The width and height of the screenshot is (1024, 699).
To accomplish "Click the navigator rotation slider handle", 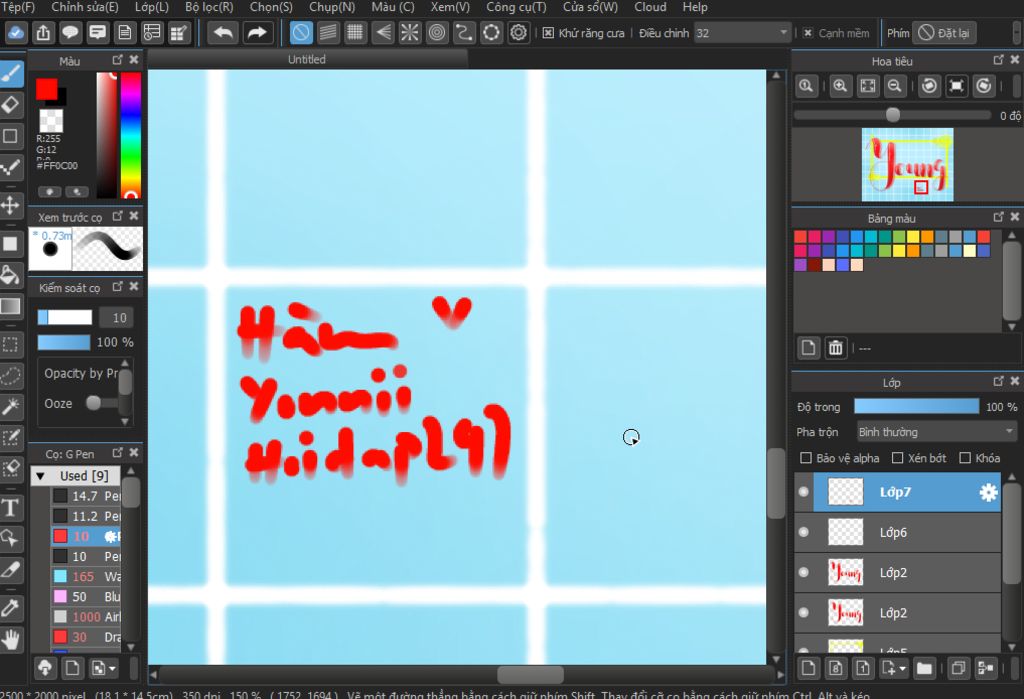I will [893, 115].
